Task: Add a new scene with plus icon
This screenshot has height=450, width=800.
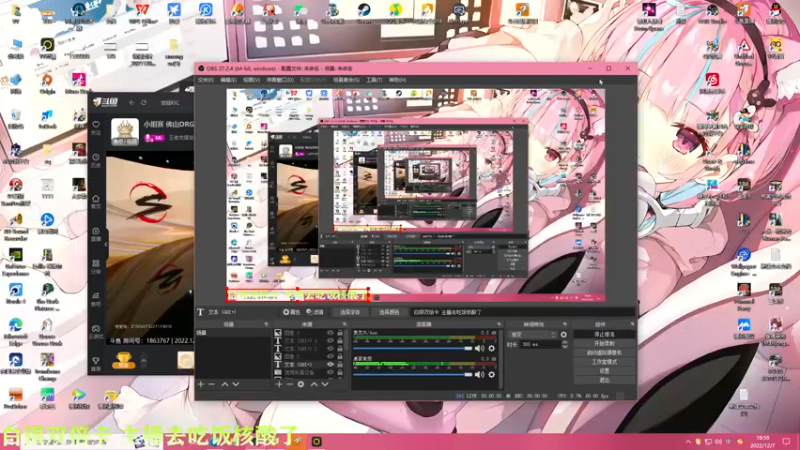Action: tap(201, 384)
